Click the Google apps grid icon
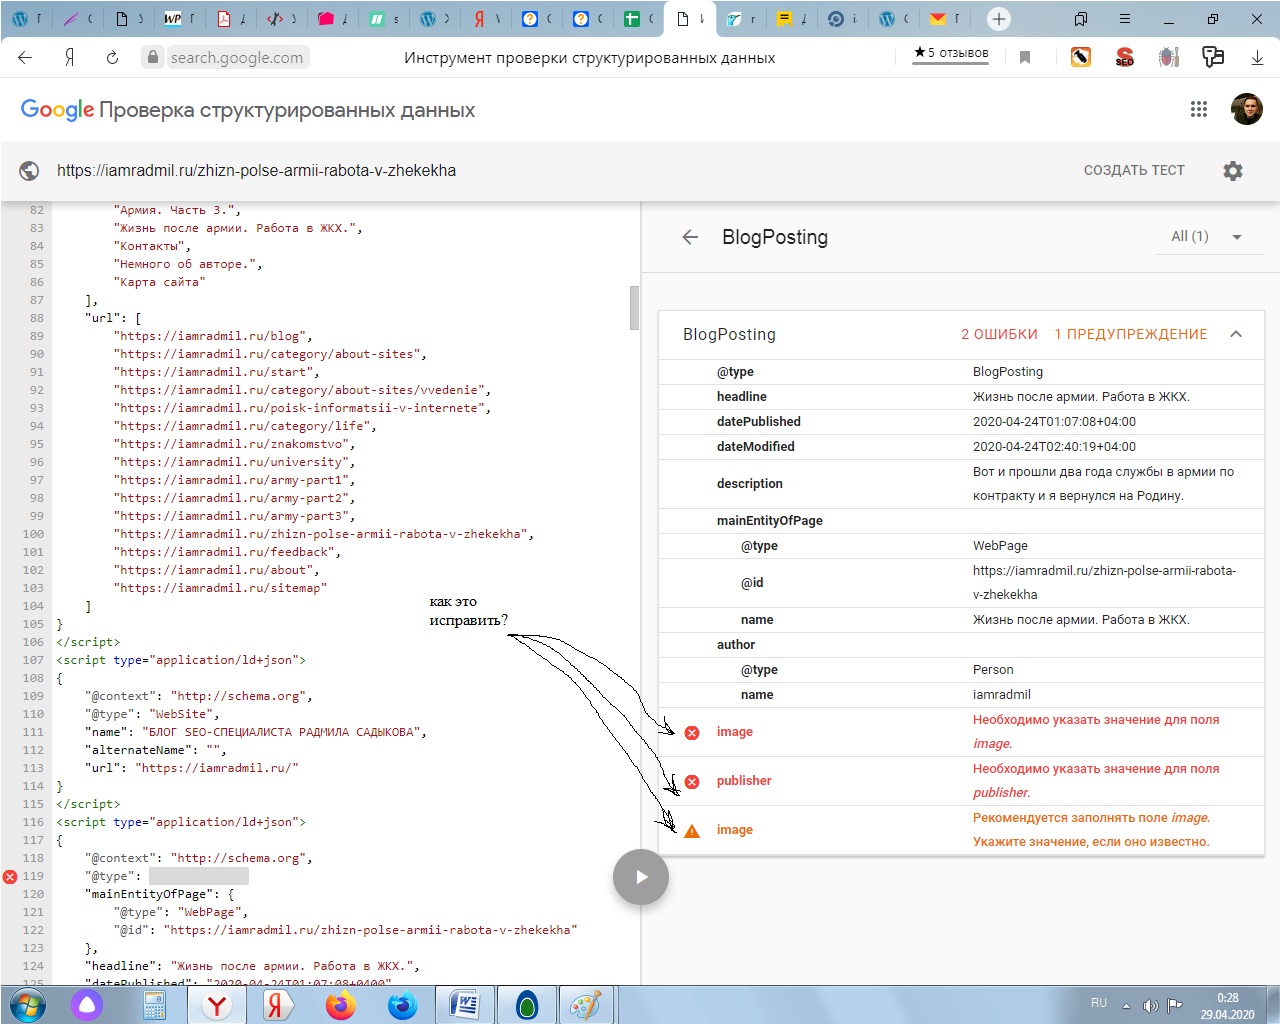 [x=1199, y=110]
